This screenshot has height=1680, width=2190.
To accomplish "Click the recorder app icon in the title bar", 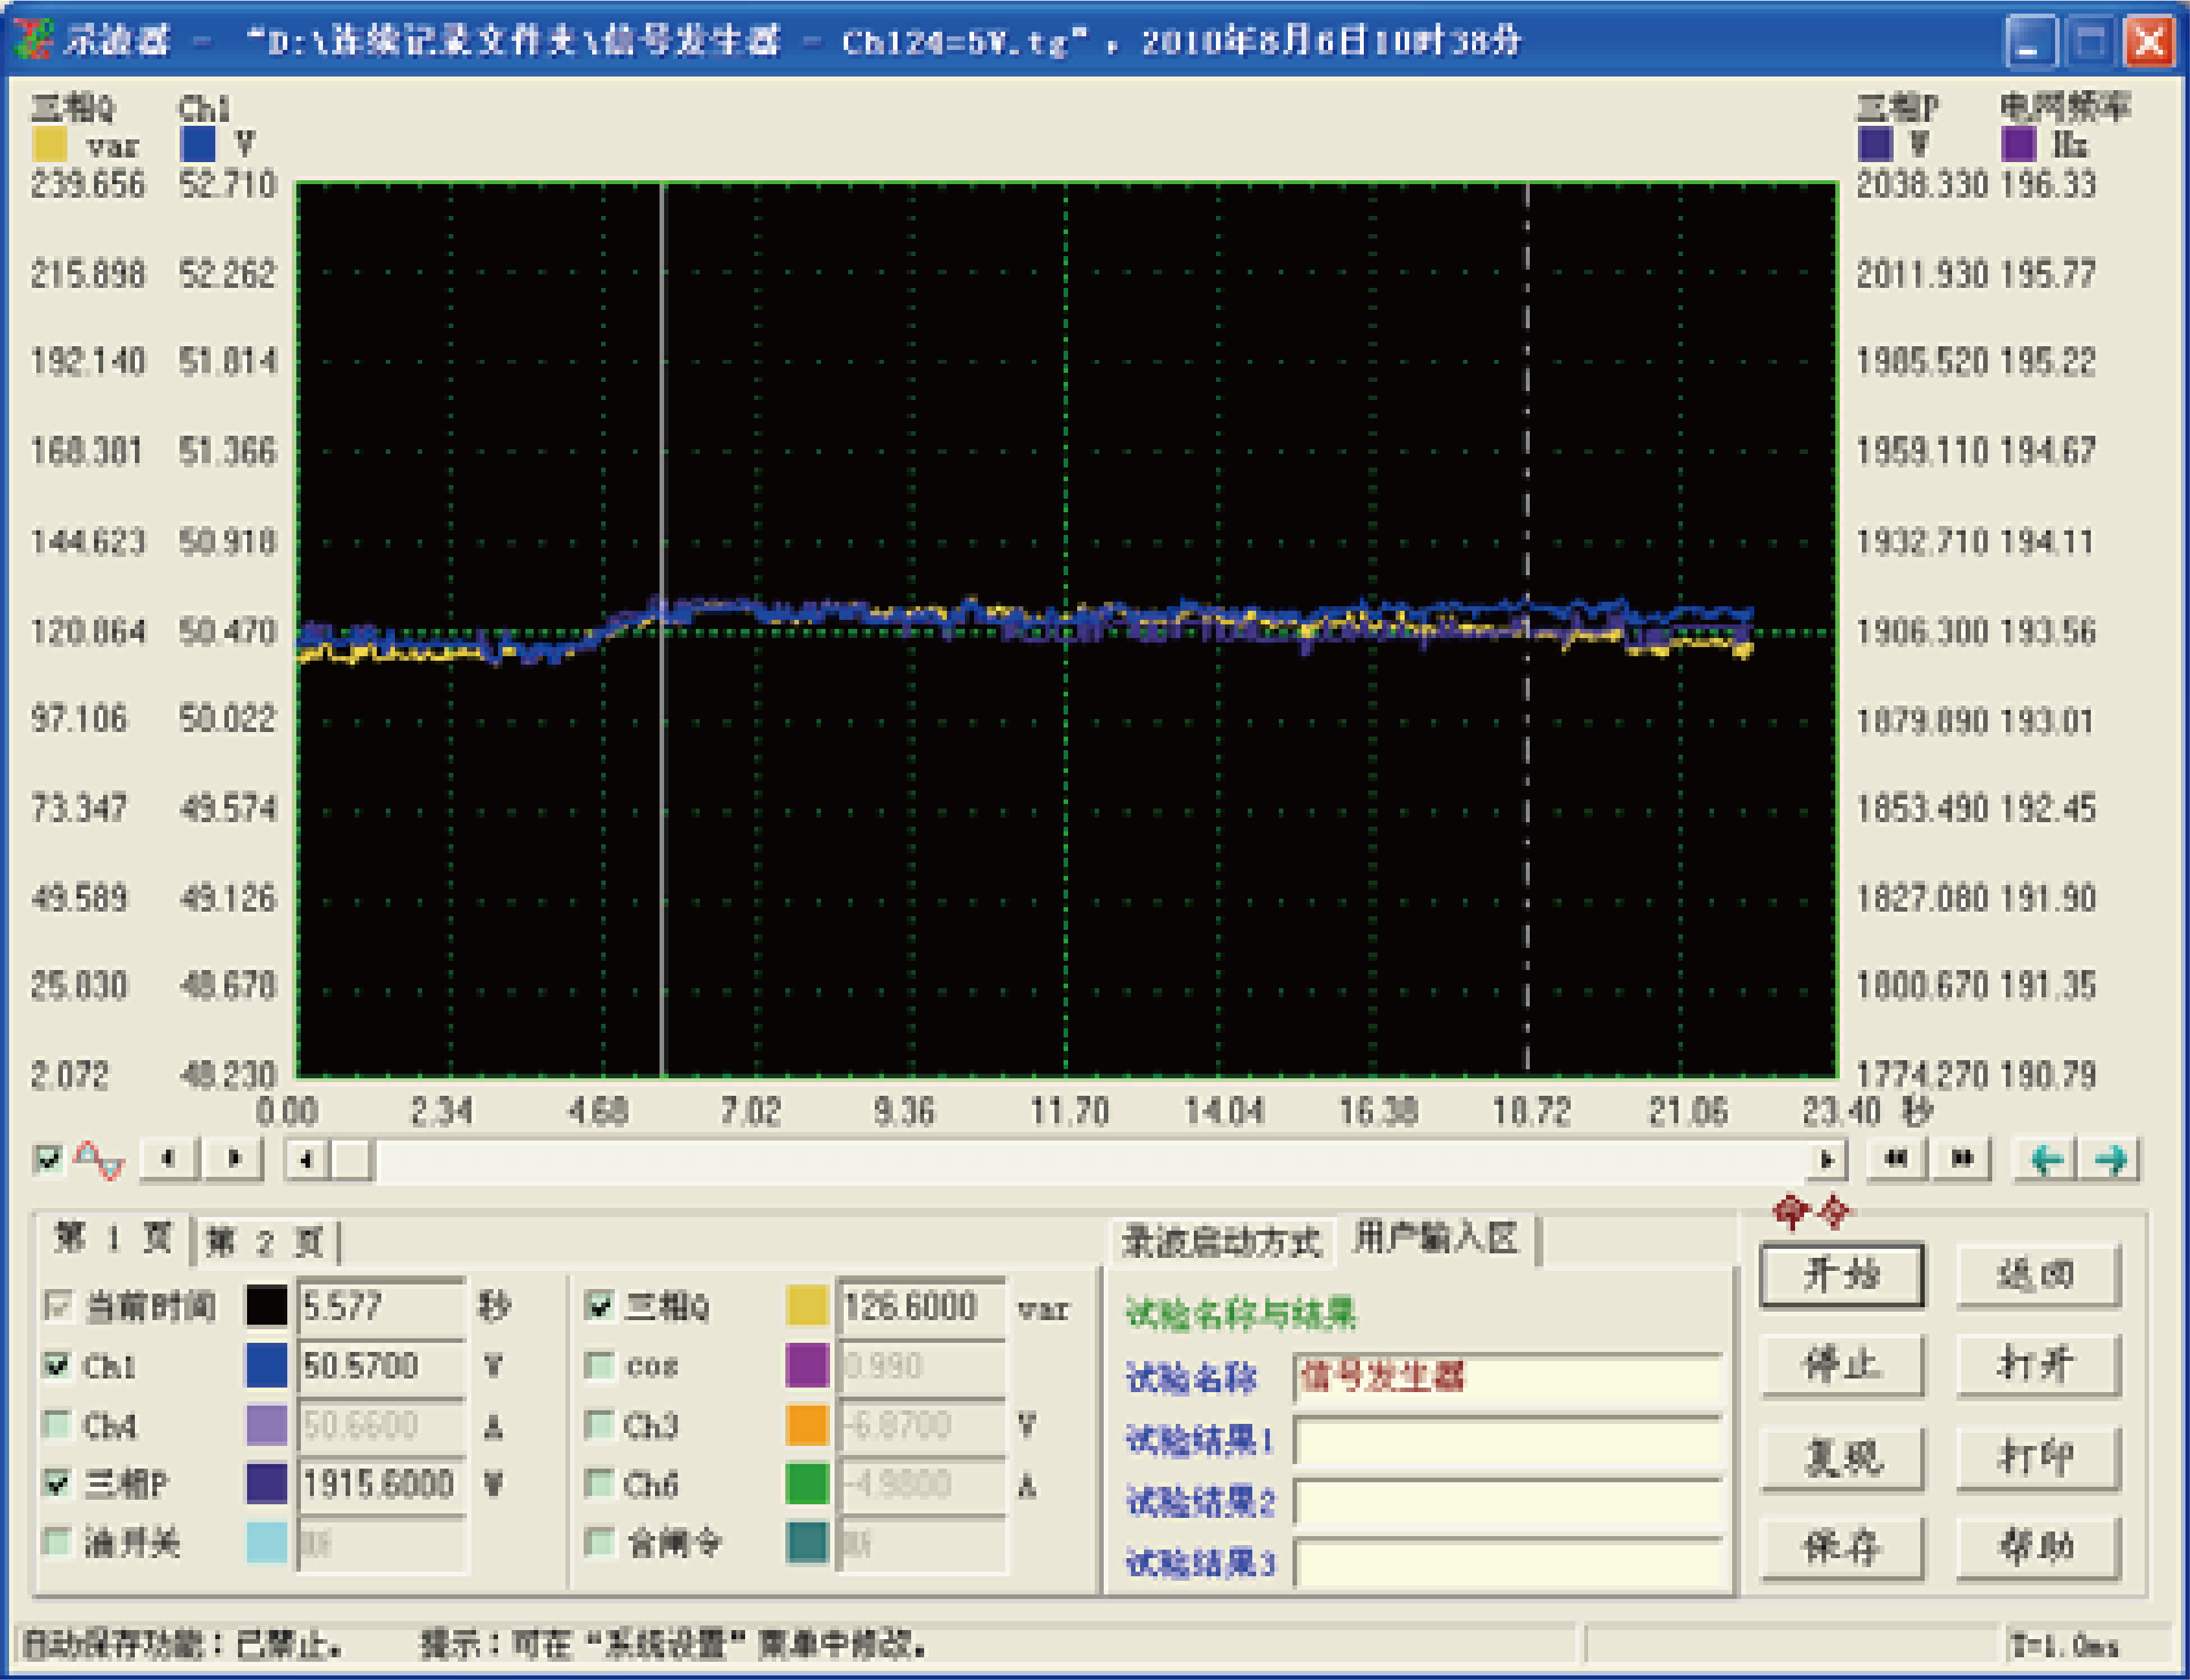I will [x=33, y=39].
